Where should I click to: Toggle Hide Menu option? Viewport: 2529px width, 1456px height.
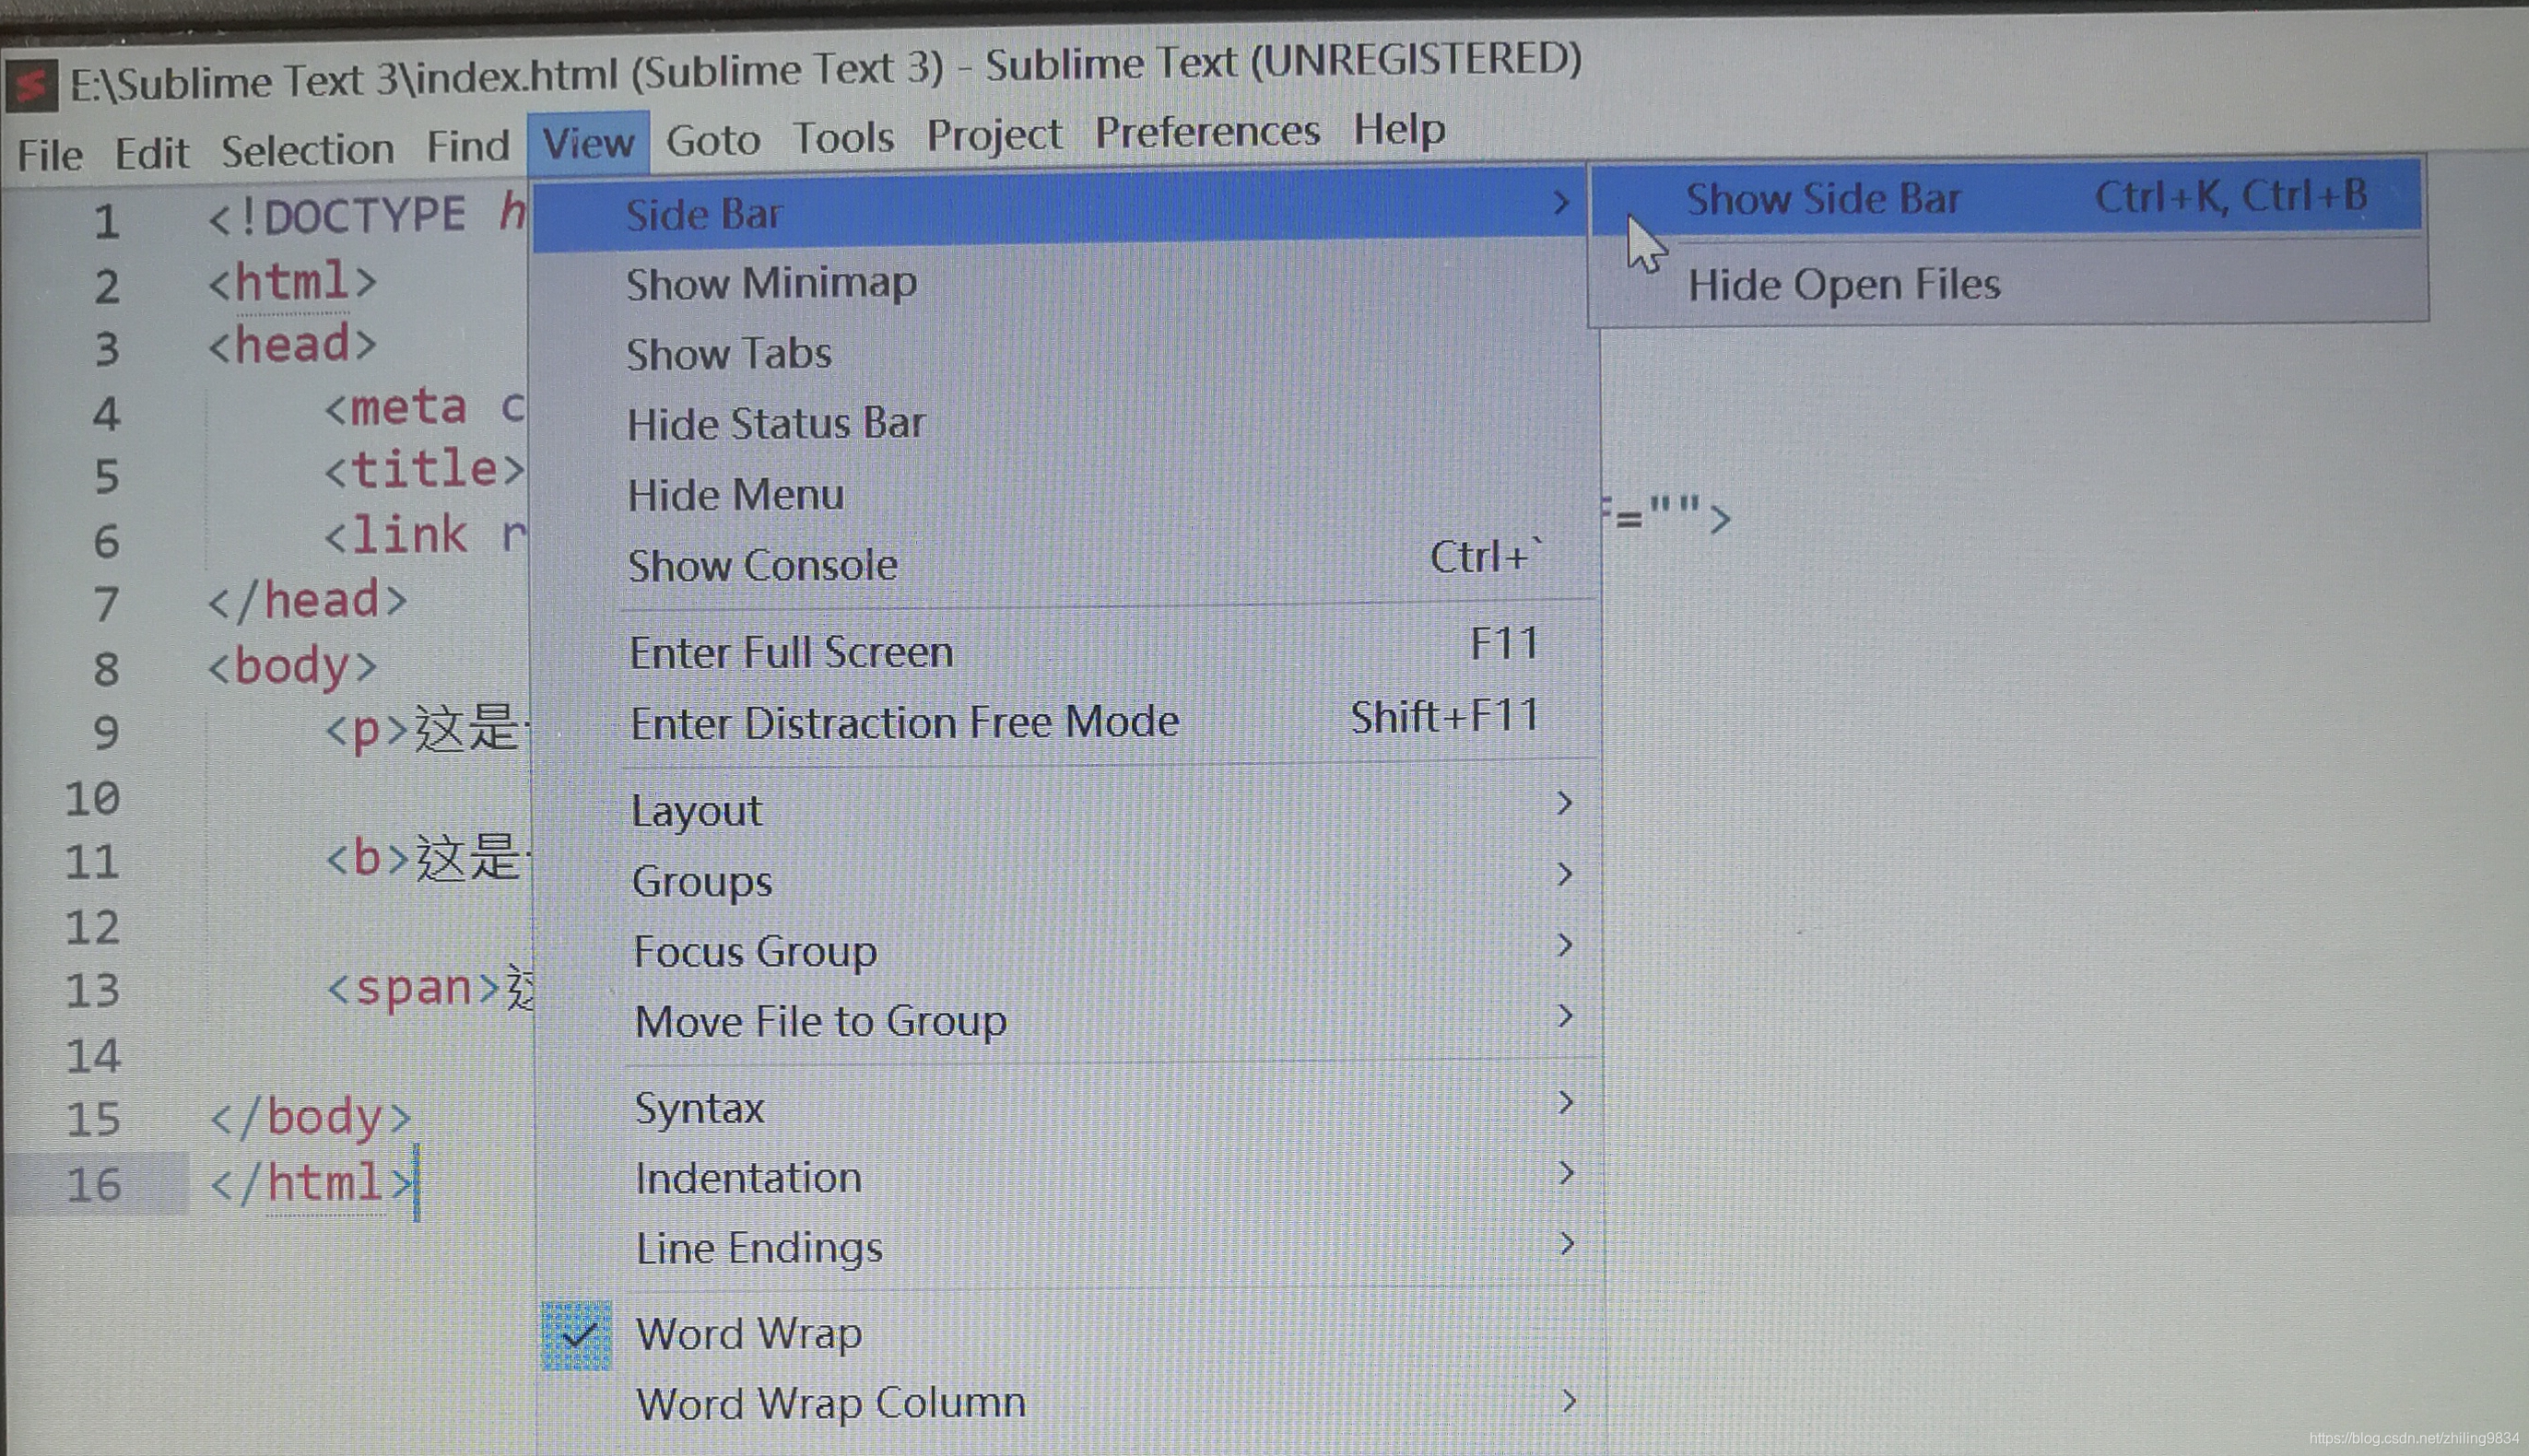click(1064, 495)
